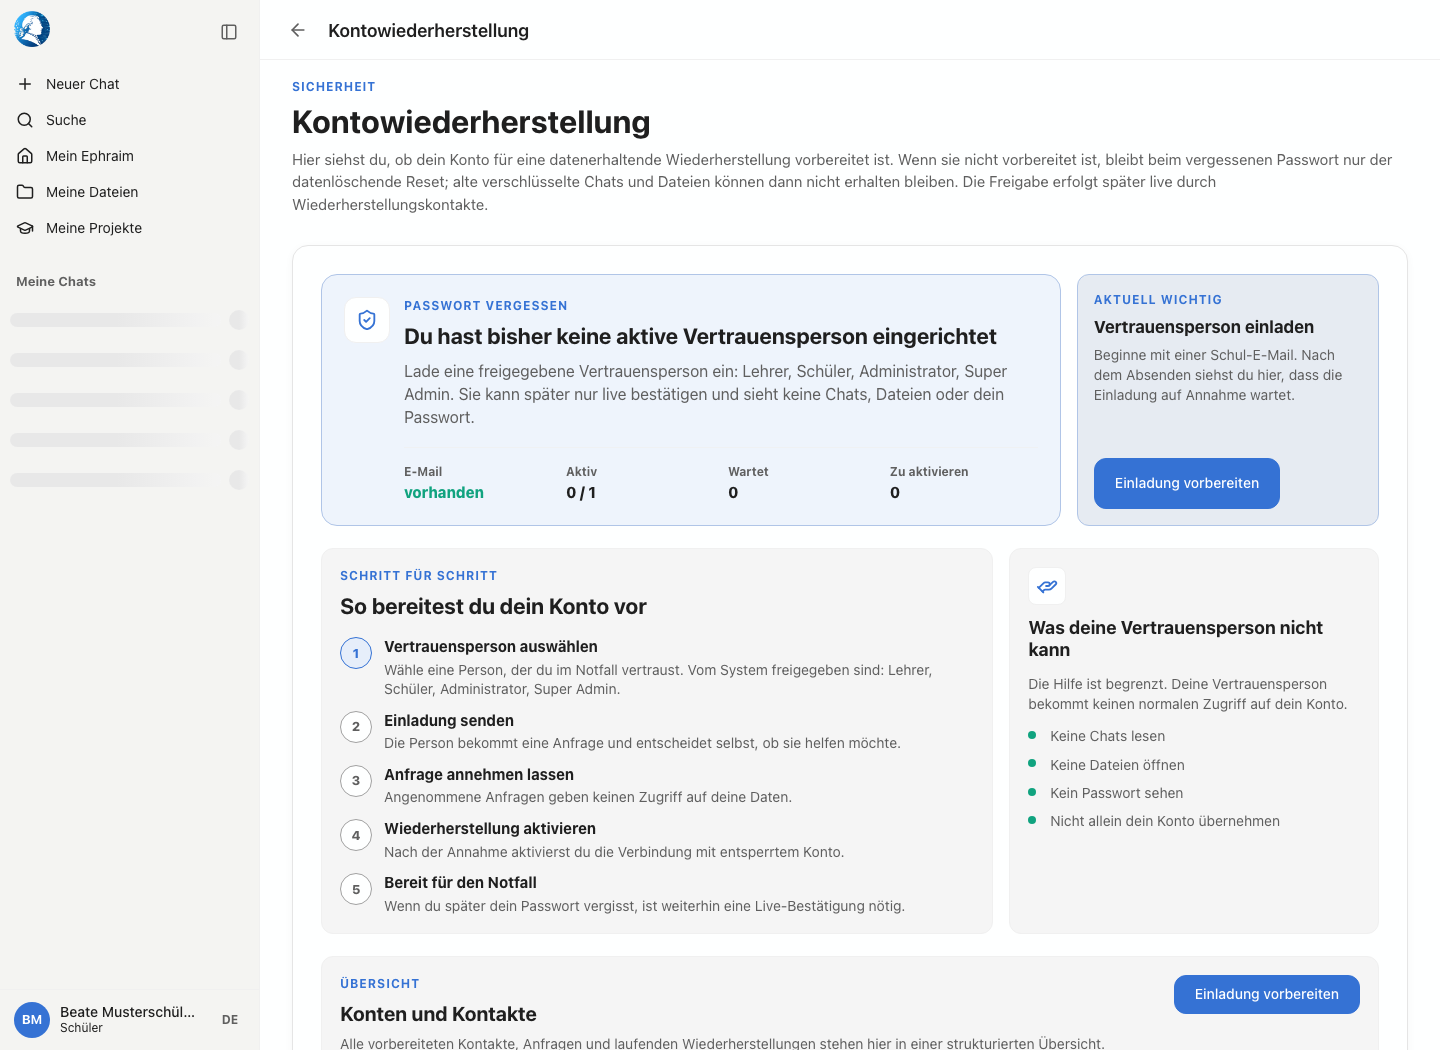
Task: Select the first placeholder chat in Meine Chats
Action: point(129,320)
